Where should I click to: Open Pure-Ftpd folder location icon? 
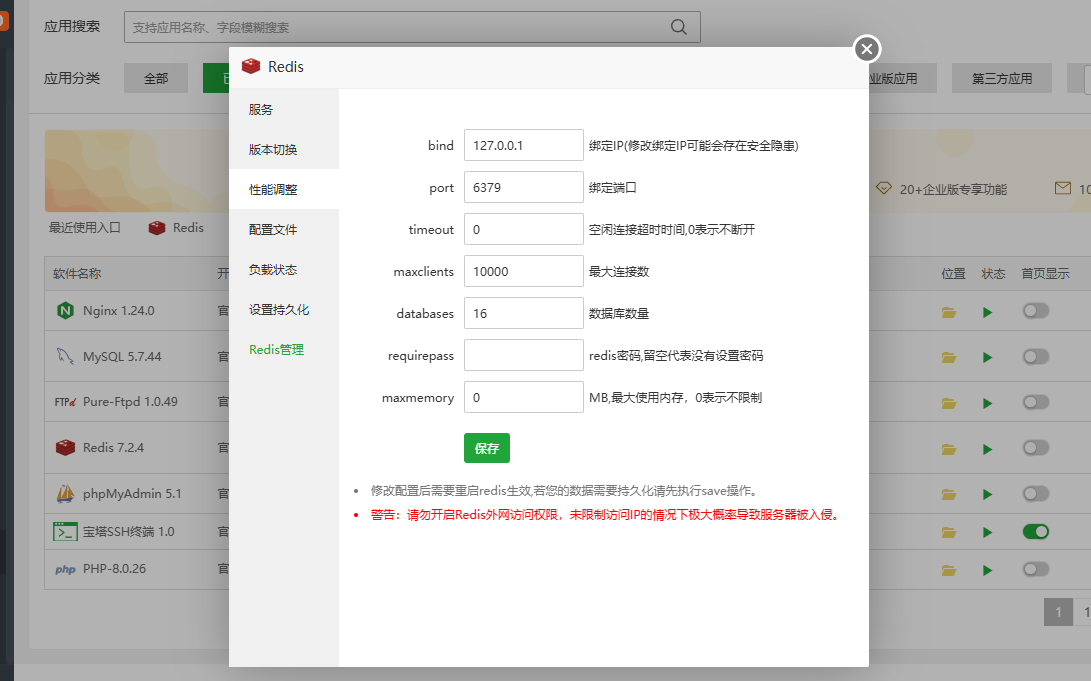point(949,403)
